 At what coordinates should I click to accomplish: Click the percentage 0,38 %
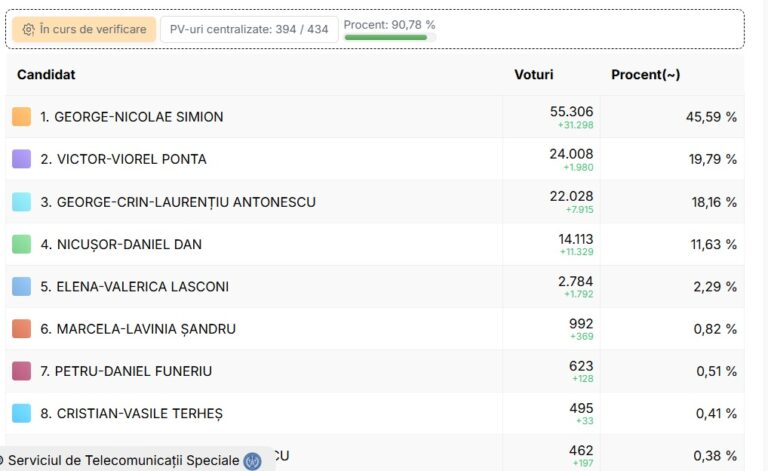pyautogui.click(x=715, y=456)
